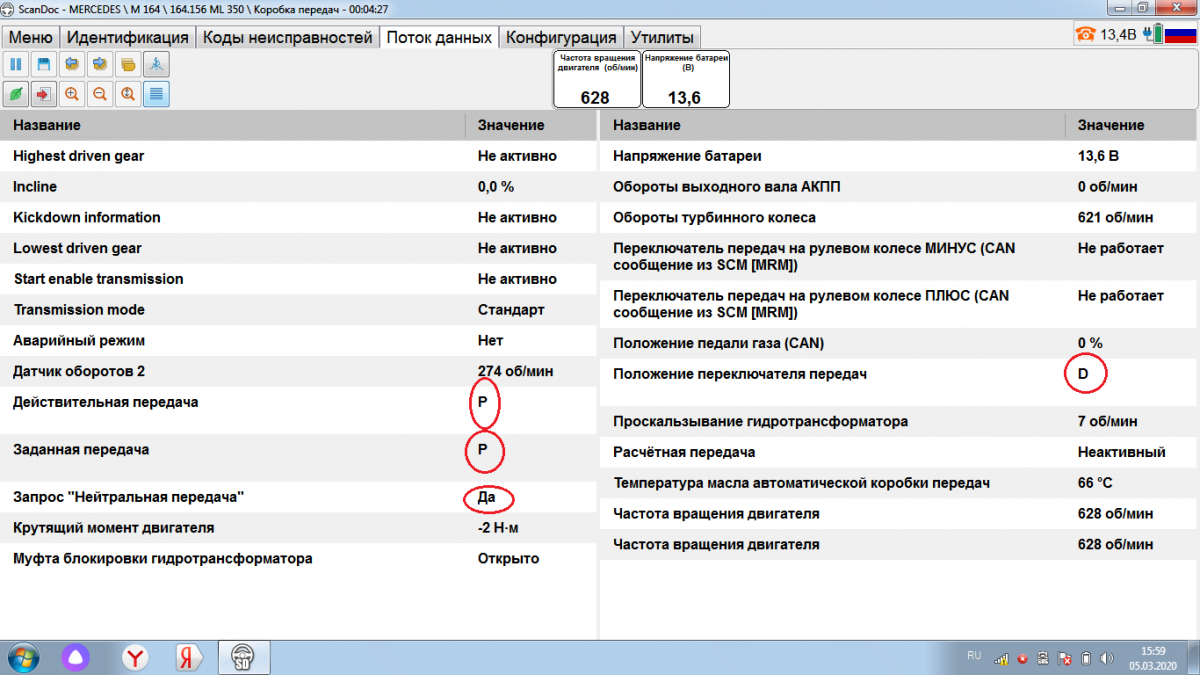Zoom in with the plus magnifier
Viewport: 1200px width, 675px height.
point(72,94)
